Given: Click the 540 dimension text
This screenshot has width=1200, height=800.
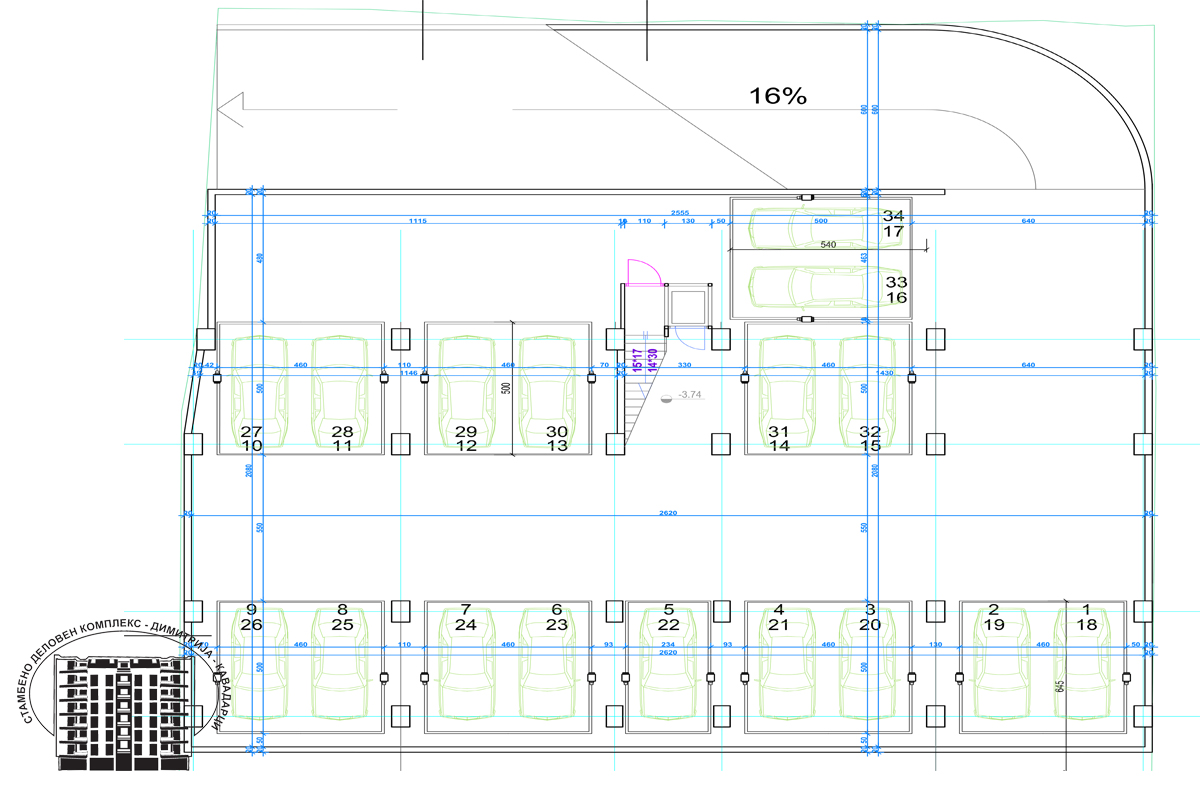Looking at the screenshot, I should pos(827,244).
